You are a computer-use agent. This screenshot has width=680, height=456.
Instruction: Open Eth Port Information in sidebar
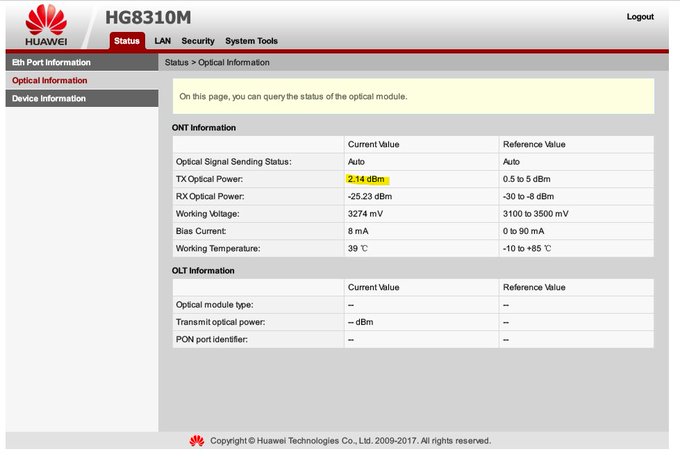tap(82, 62)
